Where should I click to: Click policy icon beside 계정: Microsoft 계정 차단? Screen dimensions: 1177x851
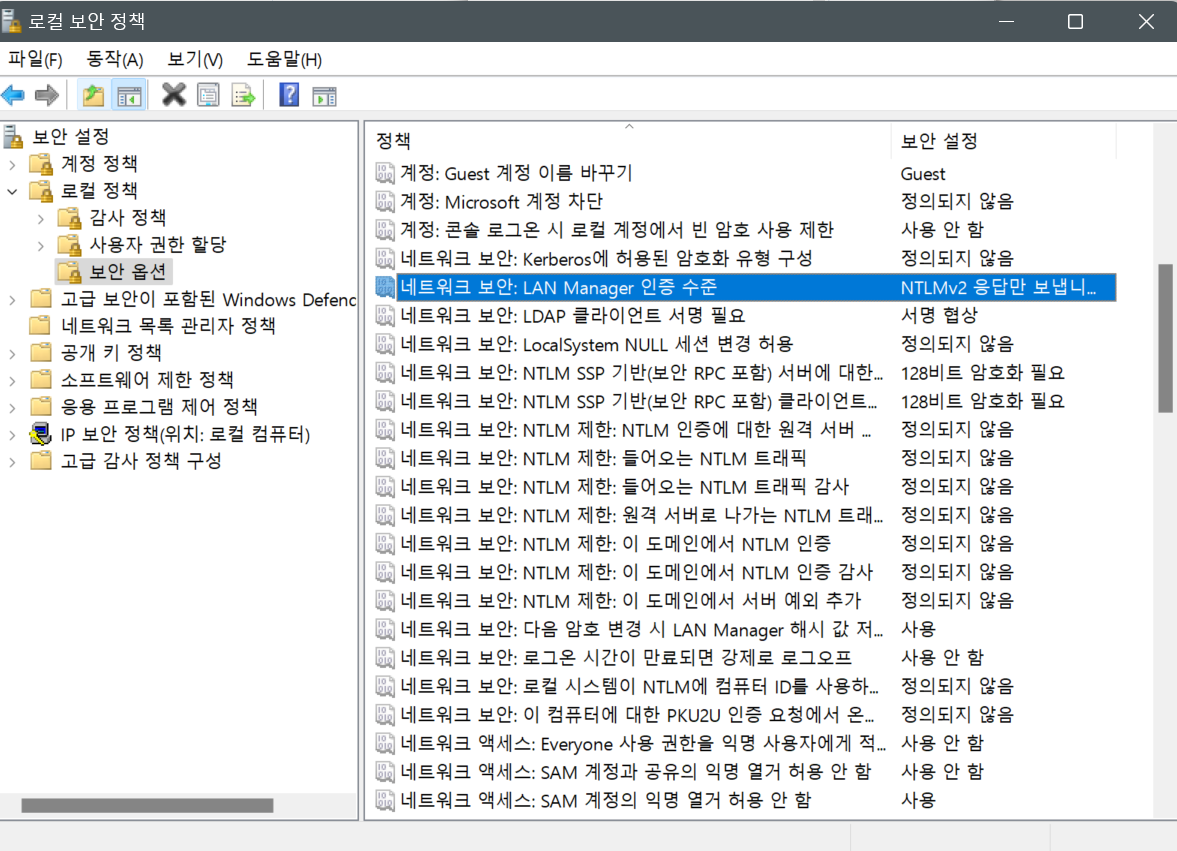(x=385, y=202)
